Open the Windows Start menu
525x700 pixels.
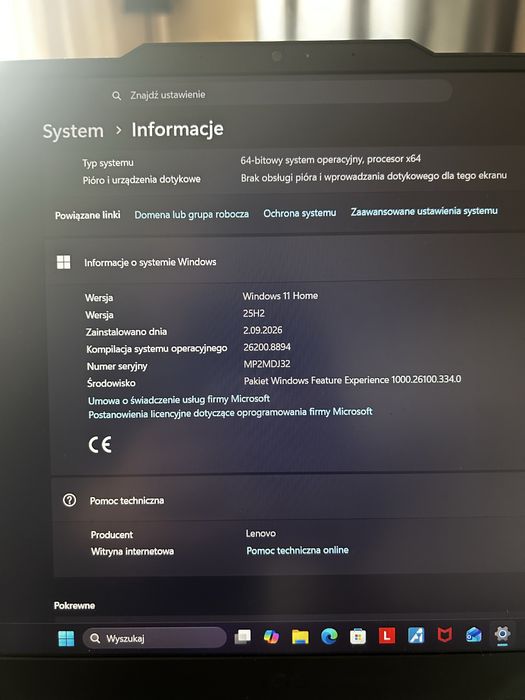[66, 638]
